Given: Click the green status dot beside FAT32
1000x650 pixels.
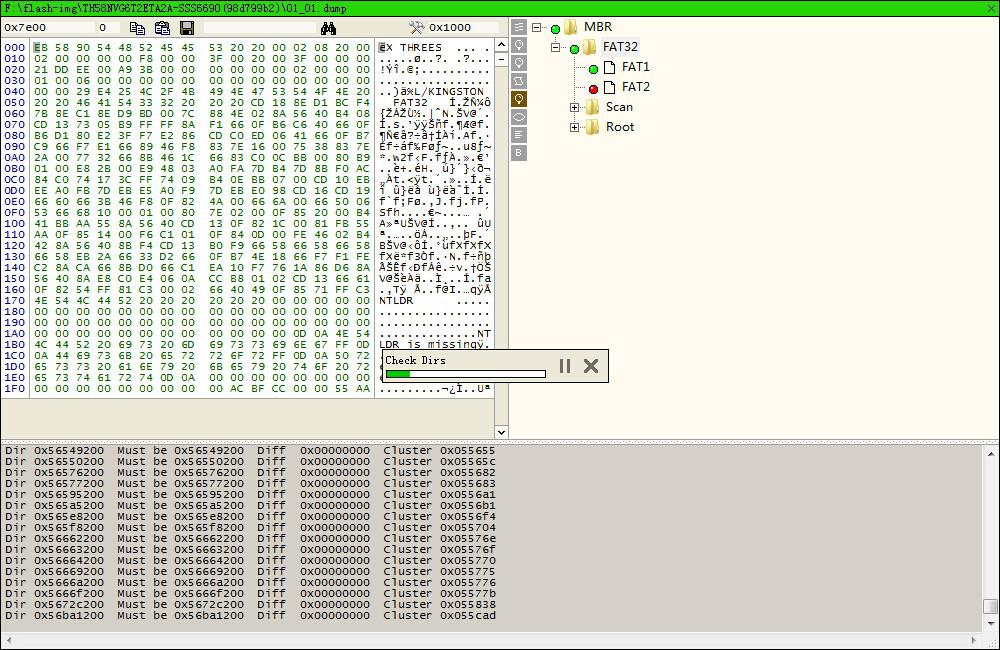Looking at the screenshot, I should point(575,48).
